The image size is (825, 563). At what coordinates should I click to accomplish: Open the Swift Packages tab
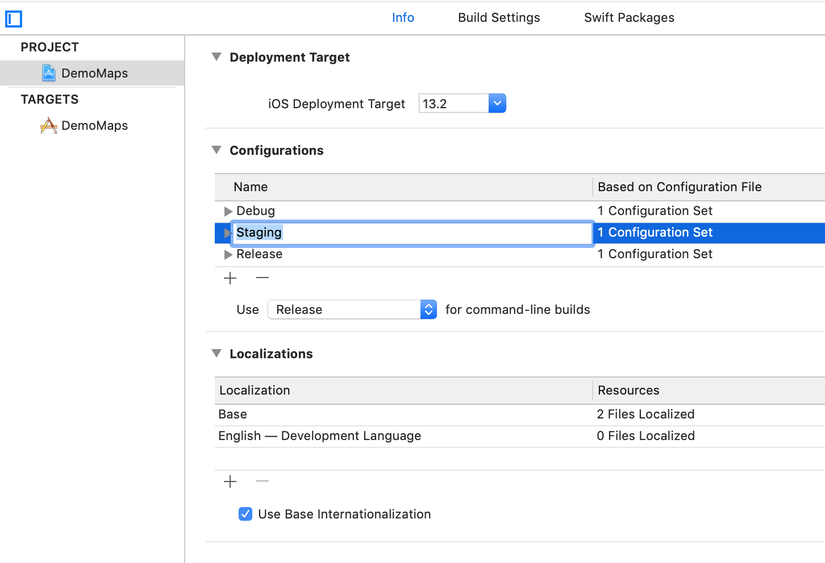628,18
